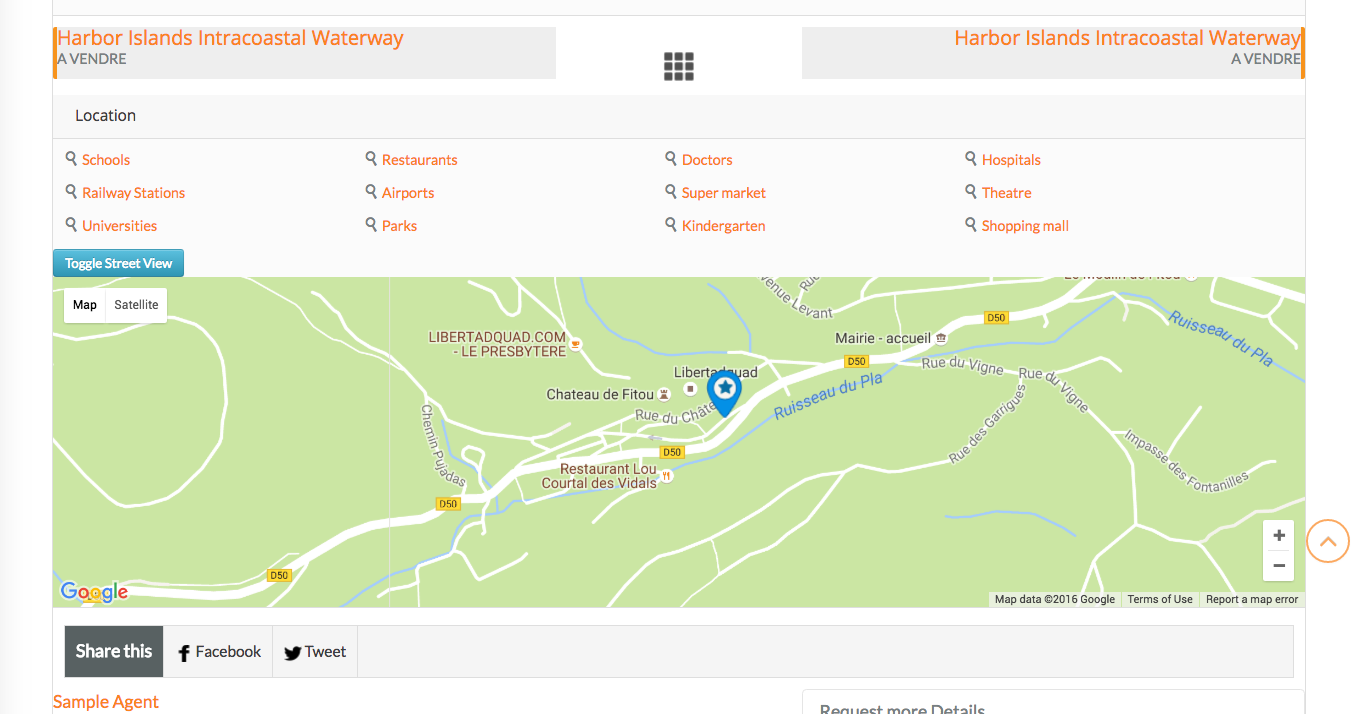Select the Map view tab
Viewport: 1353px width, 714px height.
(85, 305)
